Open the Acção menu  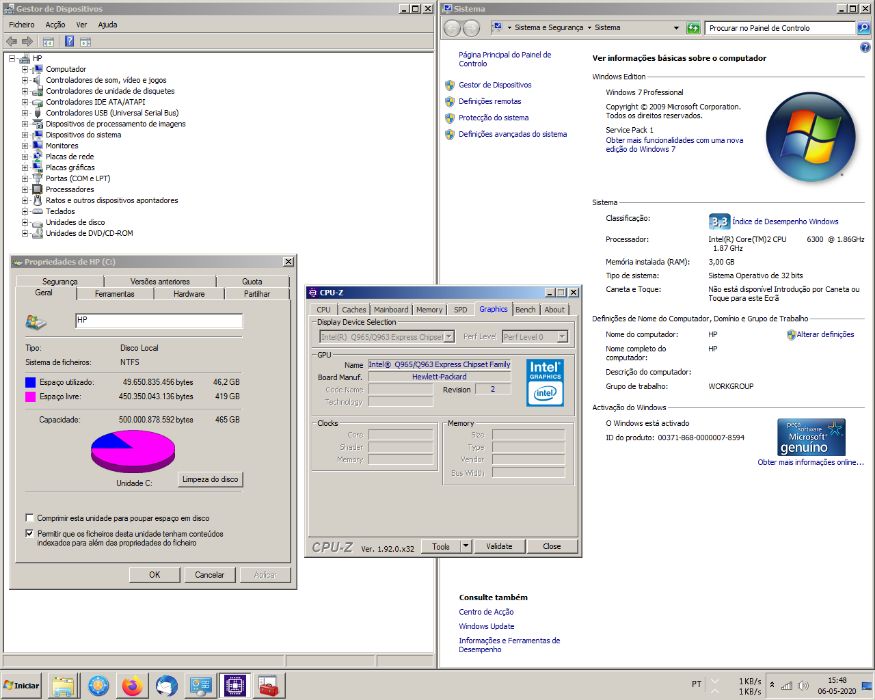click(55, 25)
